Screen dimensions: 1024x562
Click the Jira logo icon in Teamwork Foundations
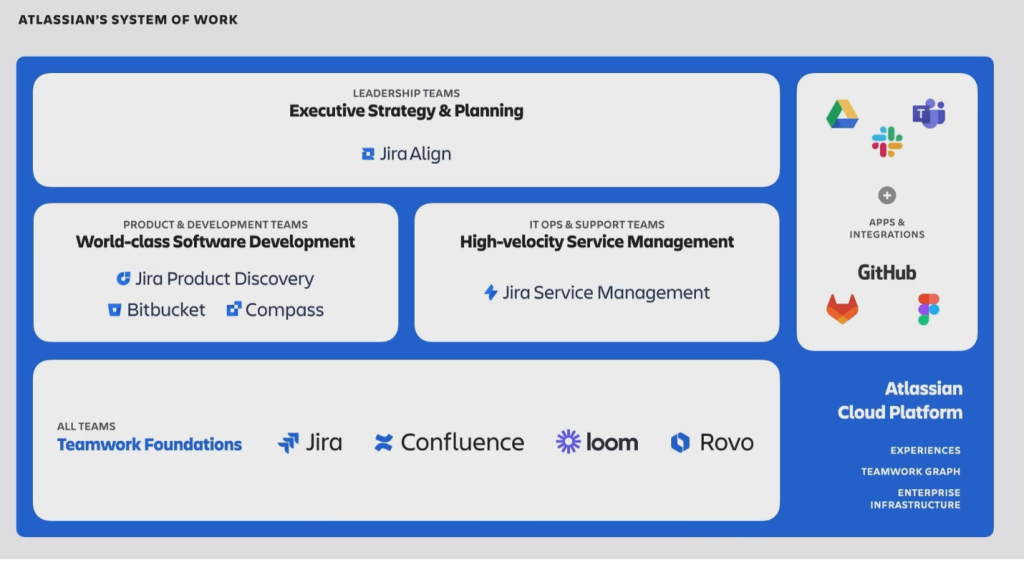tap(288, 442)
